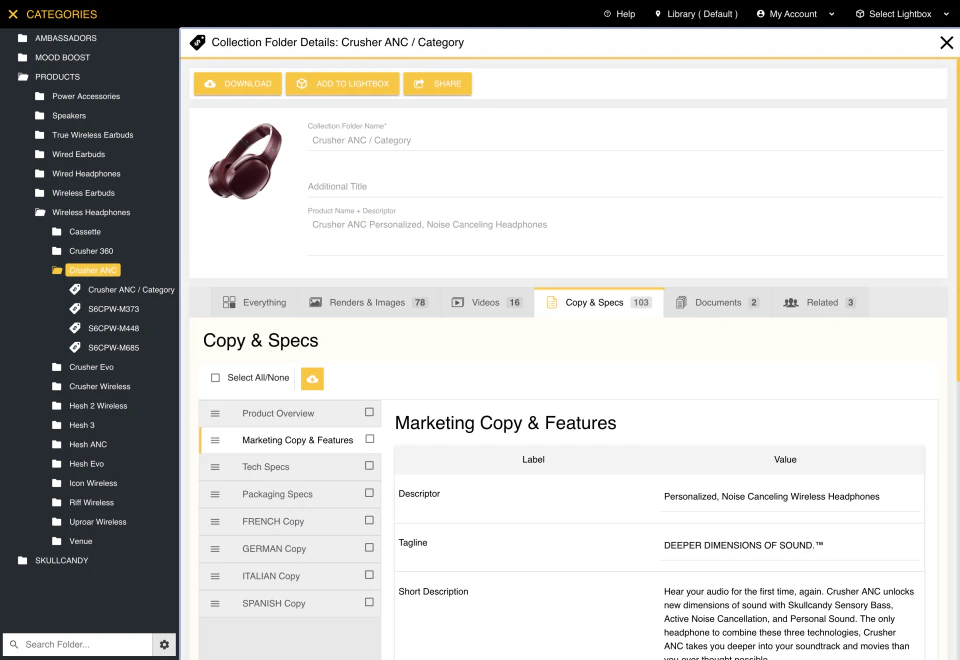The width and height of the screenshot is (960, 660).
Task: Collapse the Wireless Headphones folder
Action: coord(40,213)
